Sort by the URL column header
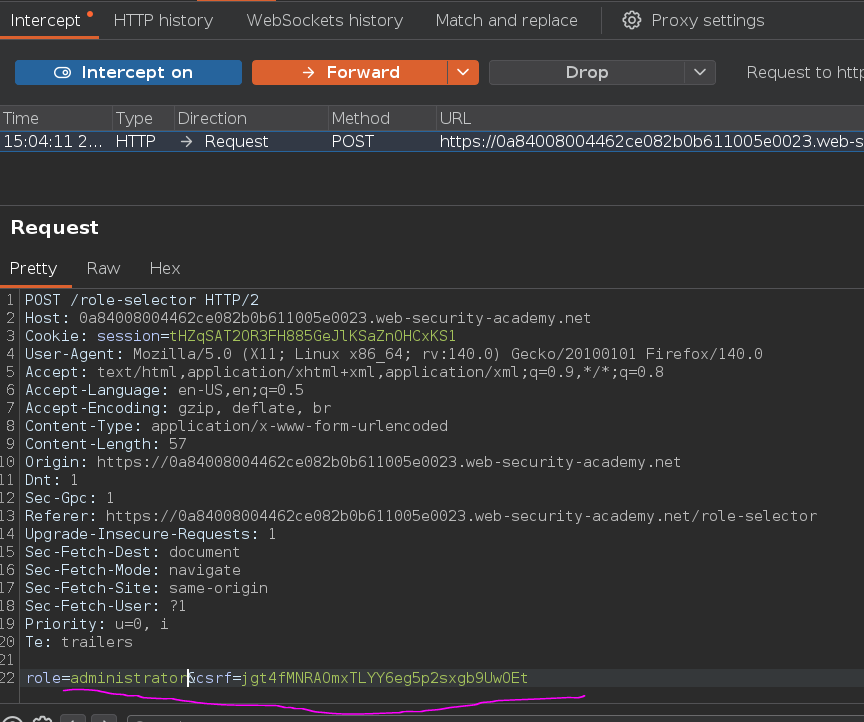864x722 pixels. click(x=650, y=118)
